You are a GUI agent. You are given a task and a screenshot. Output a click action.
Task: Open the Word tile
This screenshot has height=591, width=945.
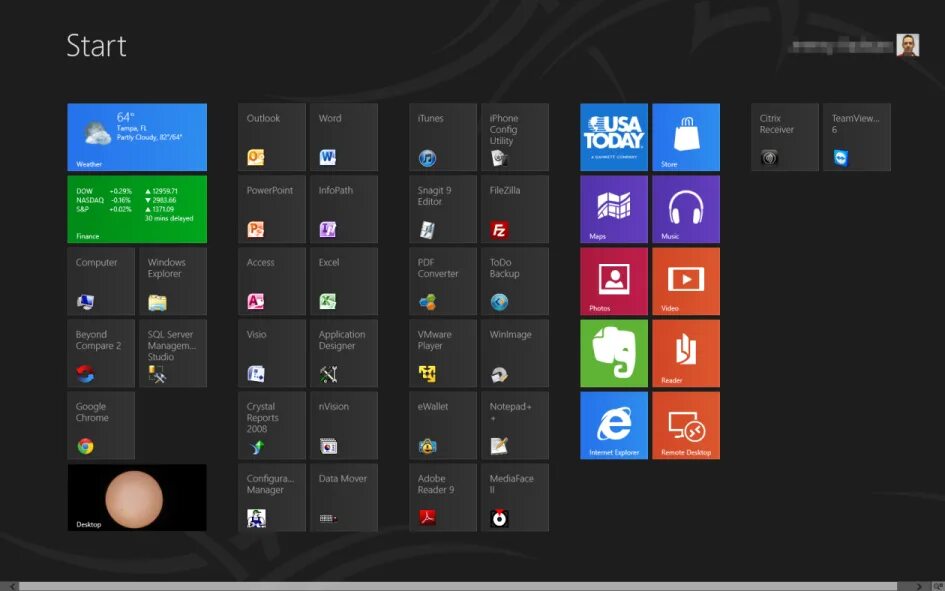pyautogui.click(x=344, y=137)
